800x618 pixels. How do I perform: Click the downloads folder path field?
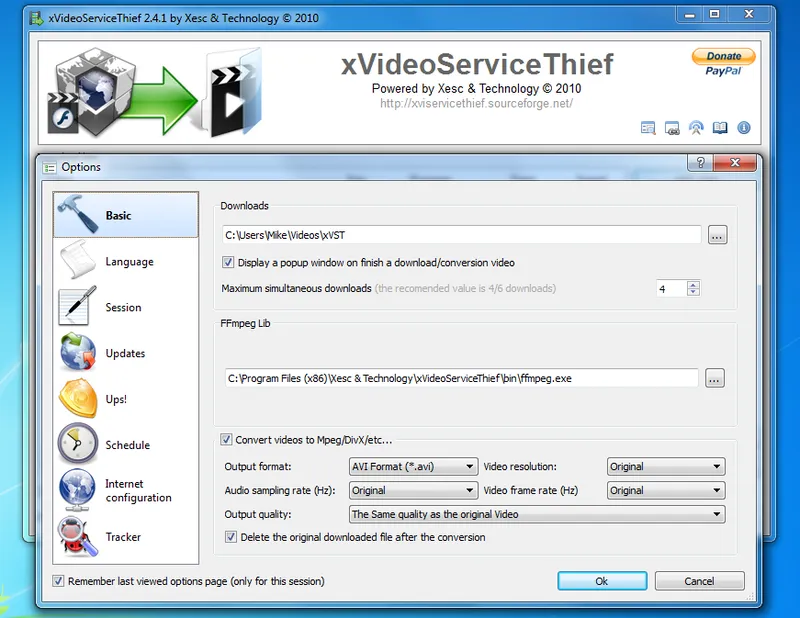point(461,235)
